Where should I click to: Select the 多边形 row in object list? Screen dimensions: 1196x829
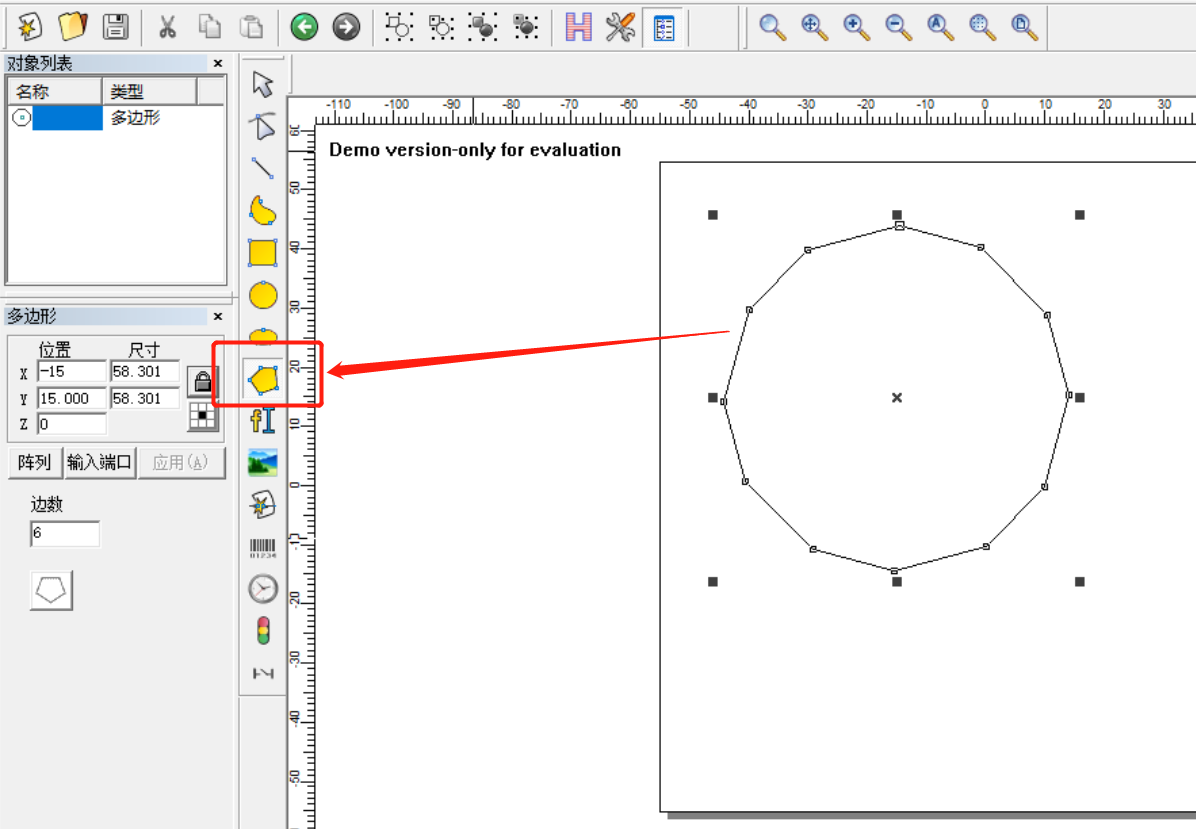tap(116, 117)
